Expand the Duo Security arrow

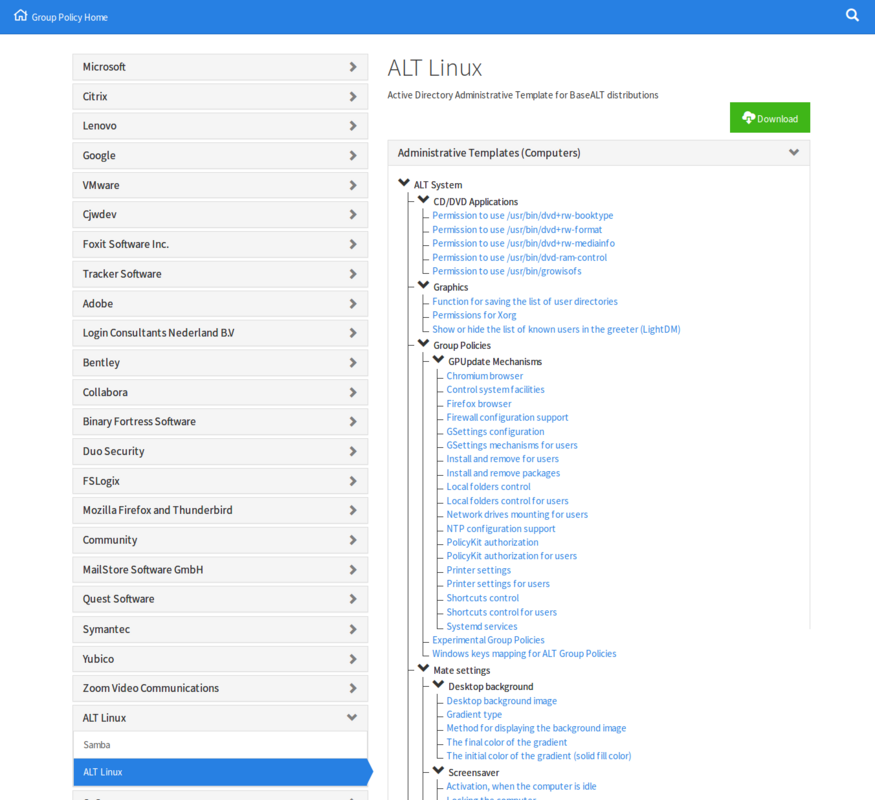tap(353, 451)
